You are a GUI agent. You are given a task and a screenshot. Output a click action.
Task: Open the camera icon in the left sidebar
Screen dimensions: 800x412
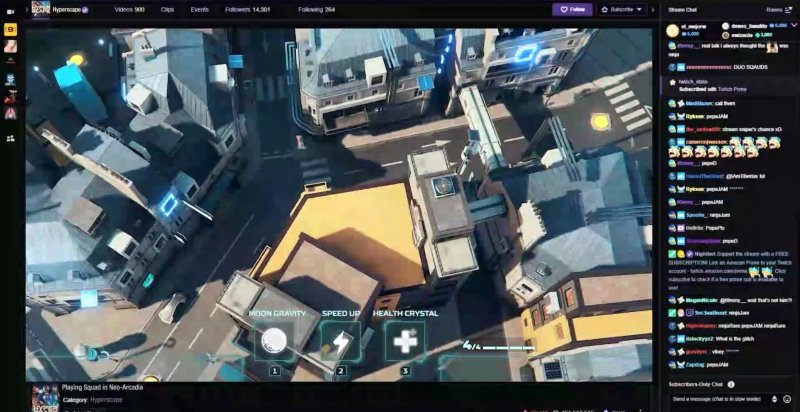(x=10, y=12)
